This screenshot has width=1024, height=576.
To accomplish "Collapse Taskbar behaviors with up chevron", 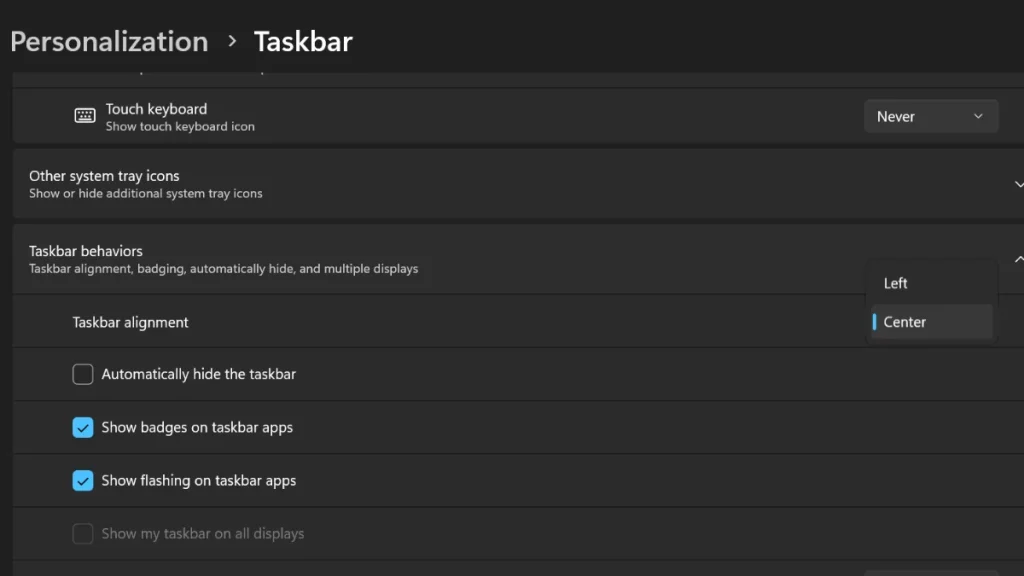I will tap(1018, 259).
